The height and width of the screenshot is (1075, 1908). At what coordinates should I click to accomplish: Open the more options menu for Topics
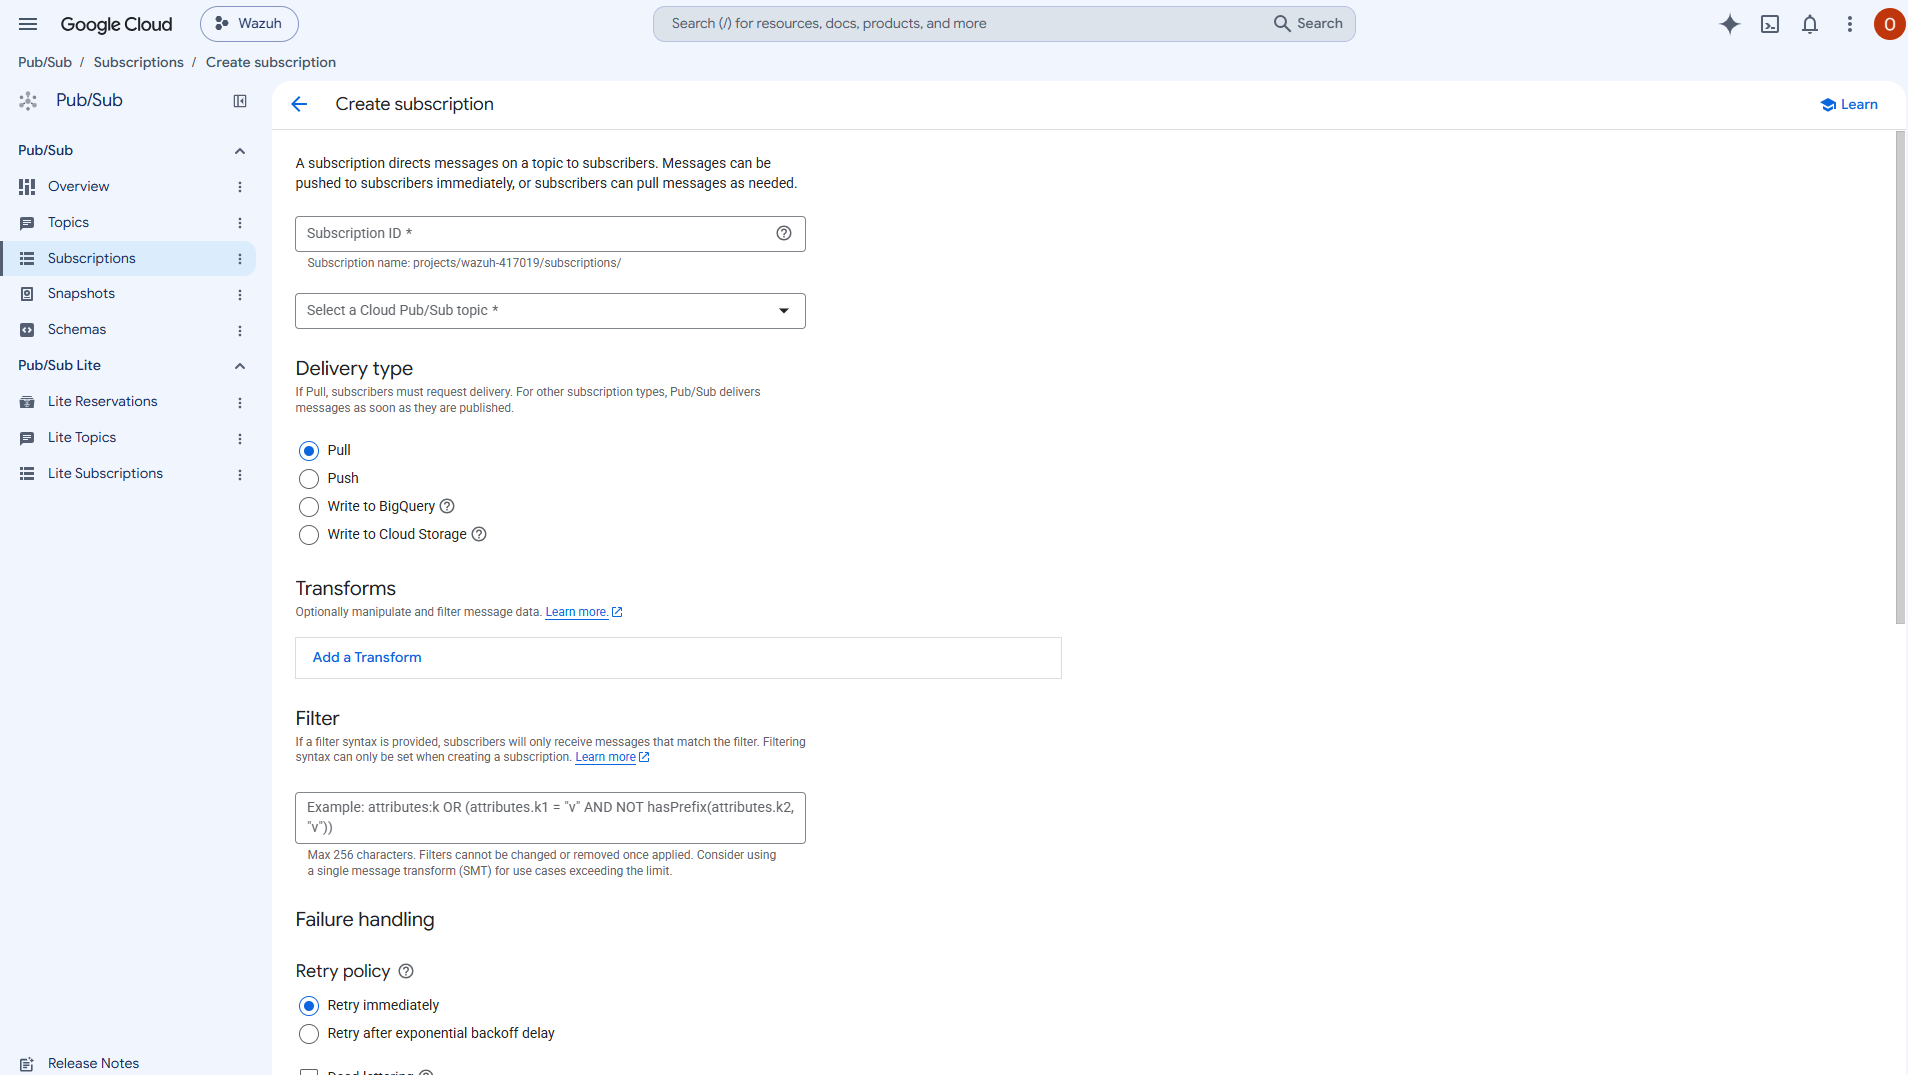pos(240,223)
